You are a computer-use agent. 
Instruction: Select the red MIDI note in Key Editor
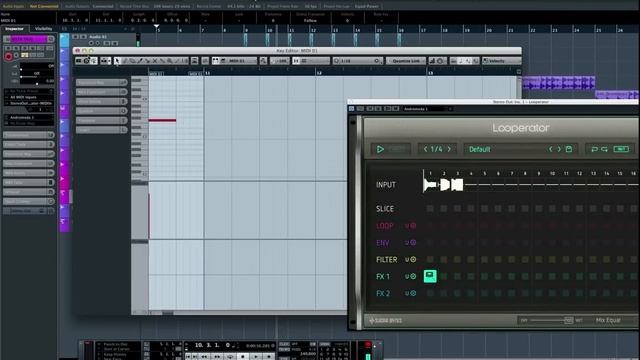click(x=162, y=120)
